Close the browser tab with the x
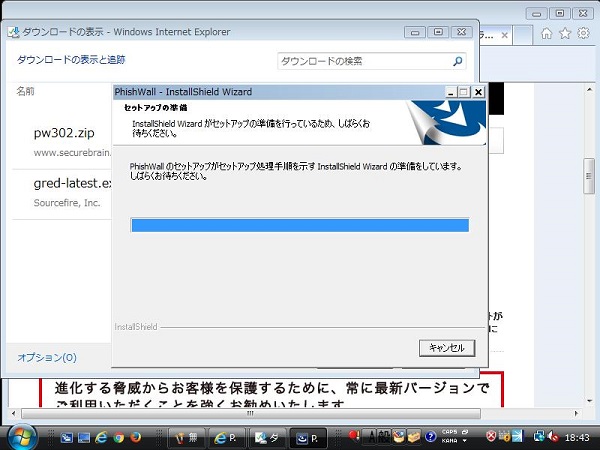Screen dimensions: 600x450 point(504,36)
